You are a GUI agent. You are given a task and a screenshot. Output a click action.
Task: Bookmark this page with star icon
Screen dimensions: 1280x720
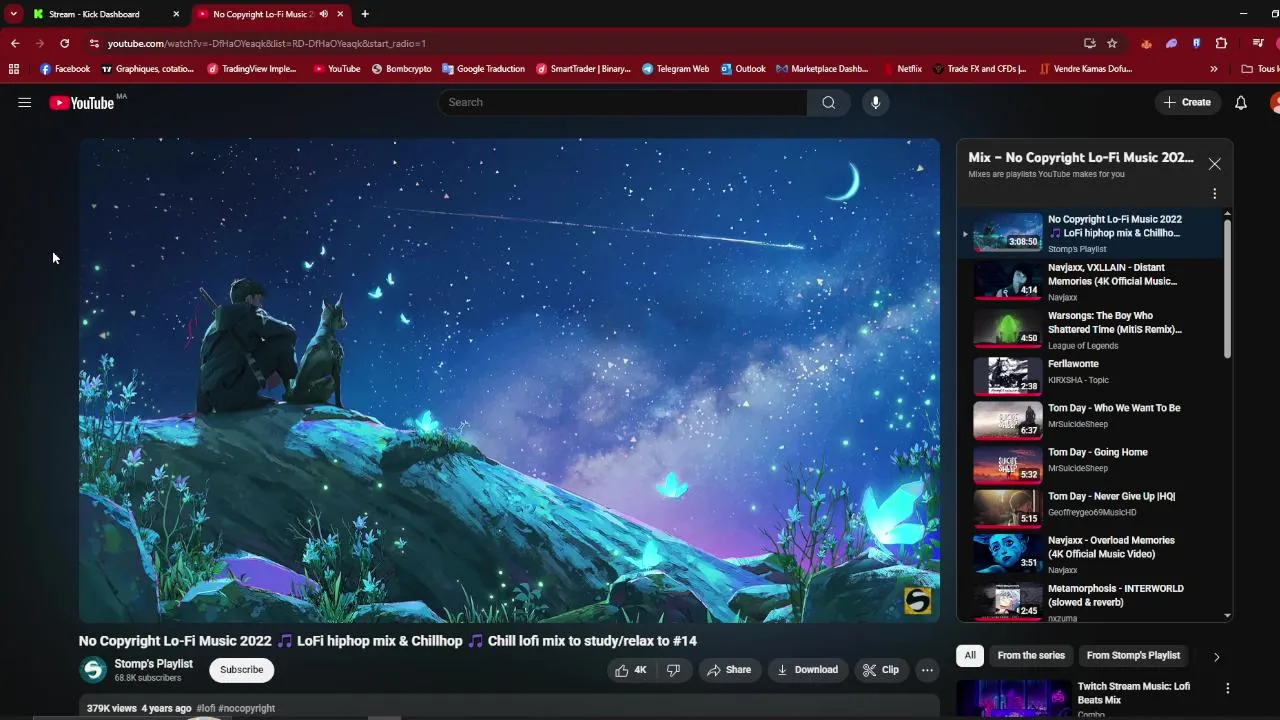[x=1112, y=43]
